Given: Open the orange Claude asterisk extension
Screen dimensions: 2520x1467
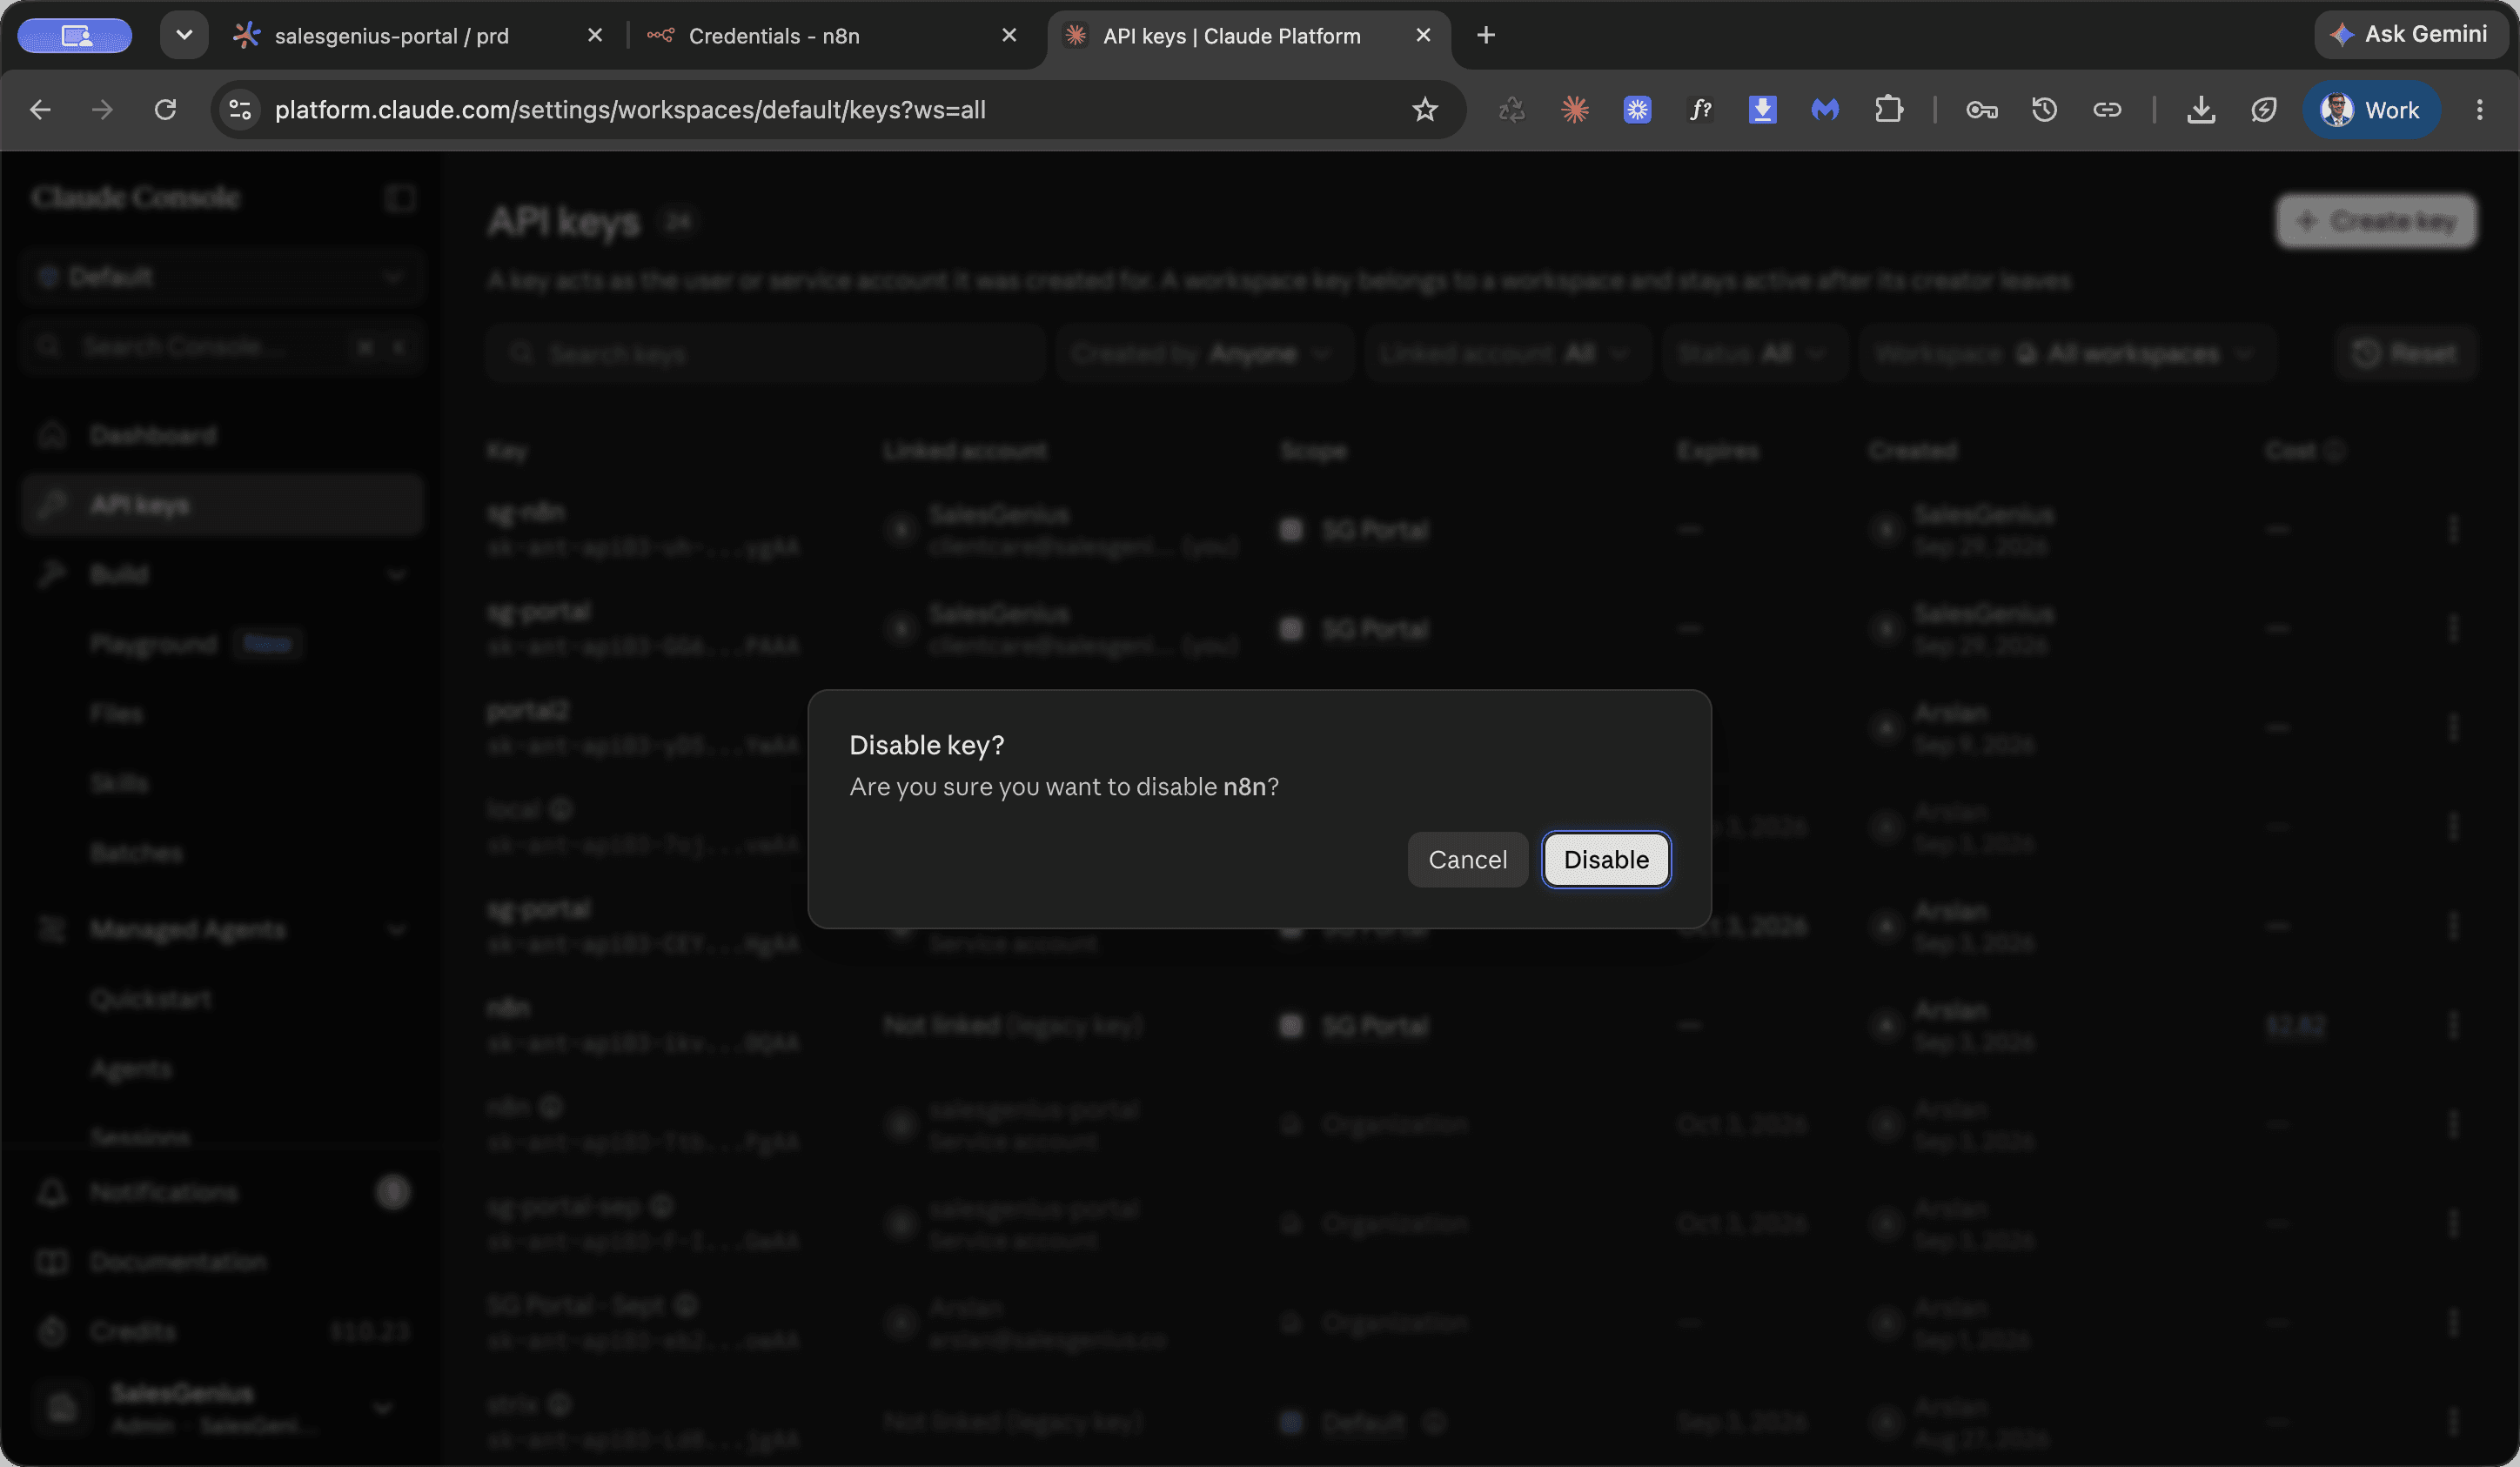Looking at the screenshot, I should point(1575,110).
